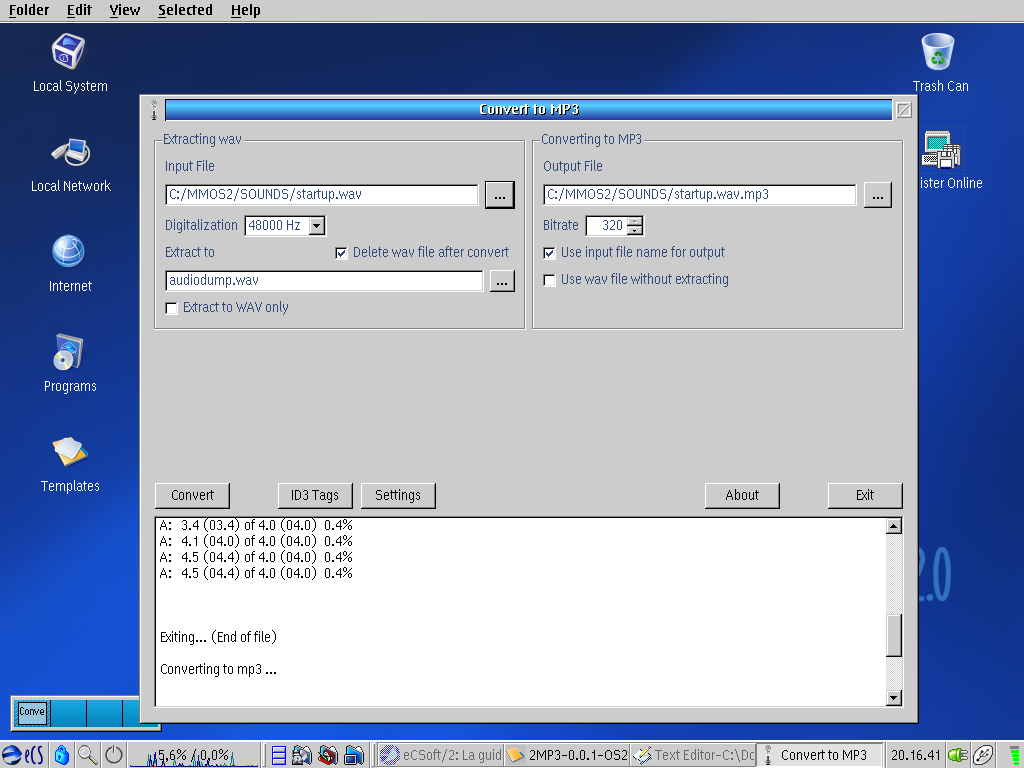Click the microphone system menu icon in the title bar
The width and height of the screenshot is (1024, 768).
pyautogui.click(x=154, y=110)
